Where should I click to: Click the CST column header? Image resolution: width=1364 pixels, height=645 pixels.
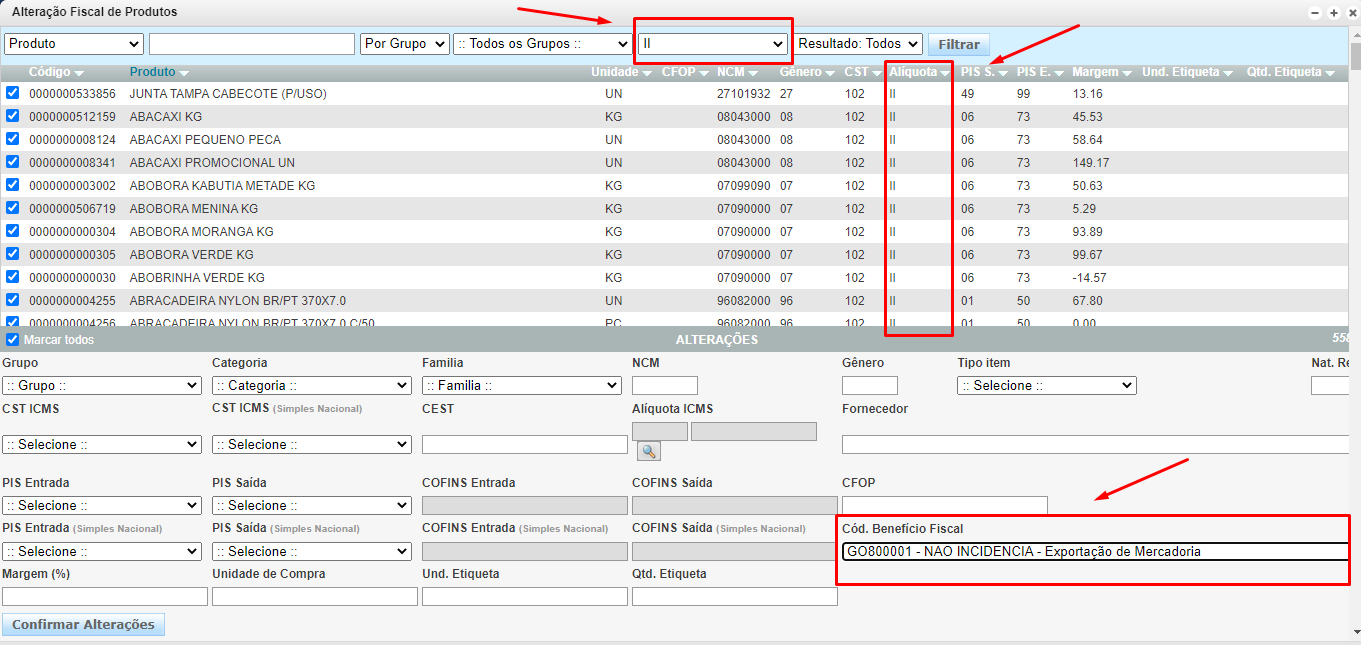coord(856,72)
